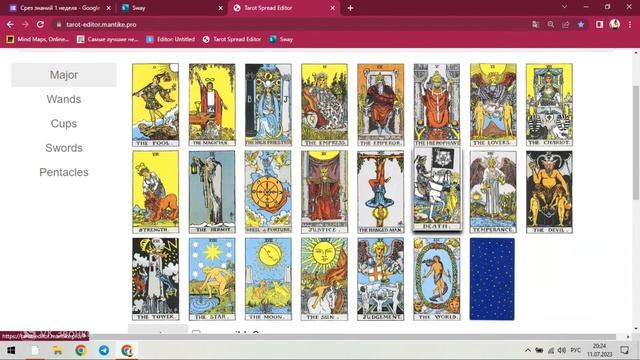Select the Wheel of Fortune card
The height and width of the screenshot is (360, 640).
[x=268, y=192]
